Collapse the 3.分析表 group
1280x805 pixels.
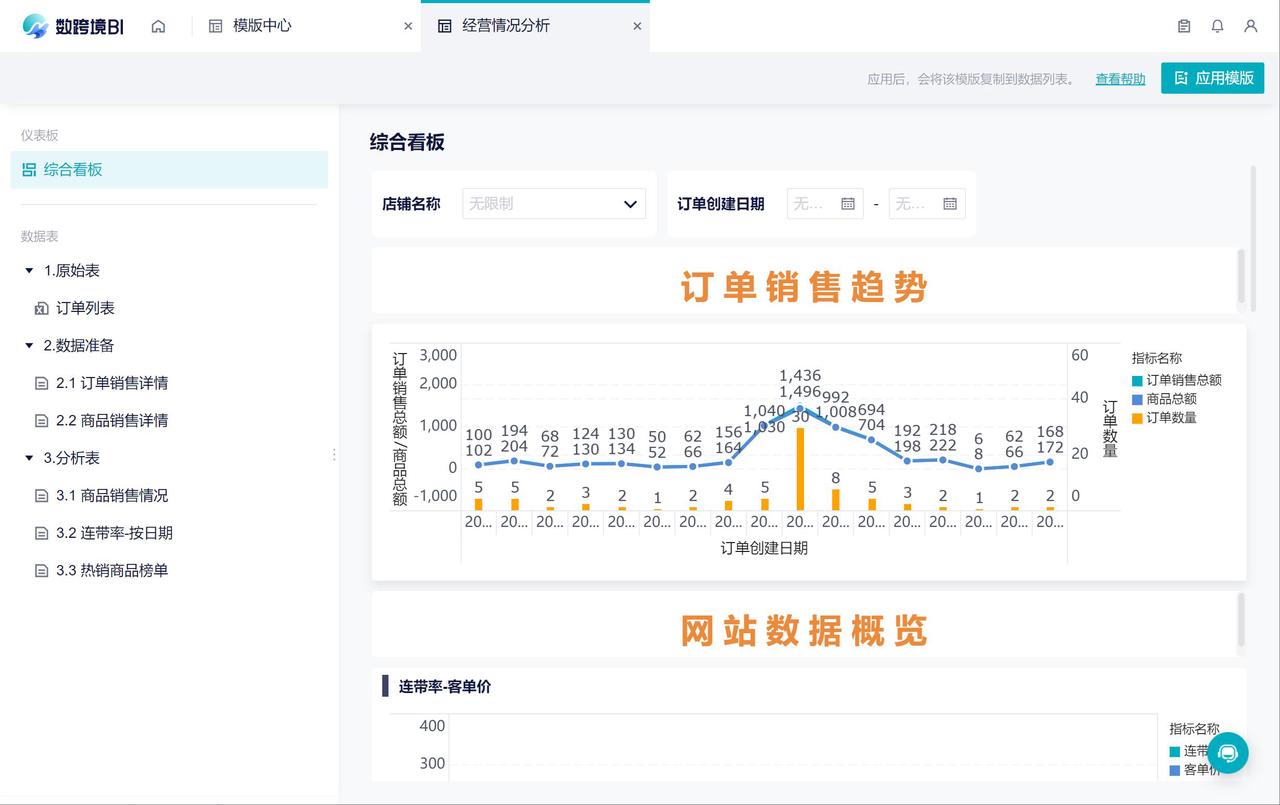coord(29,458)
